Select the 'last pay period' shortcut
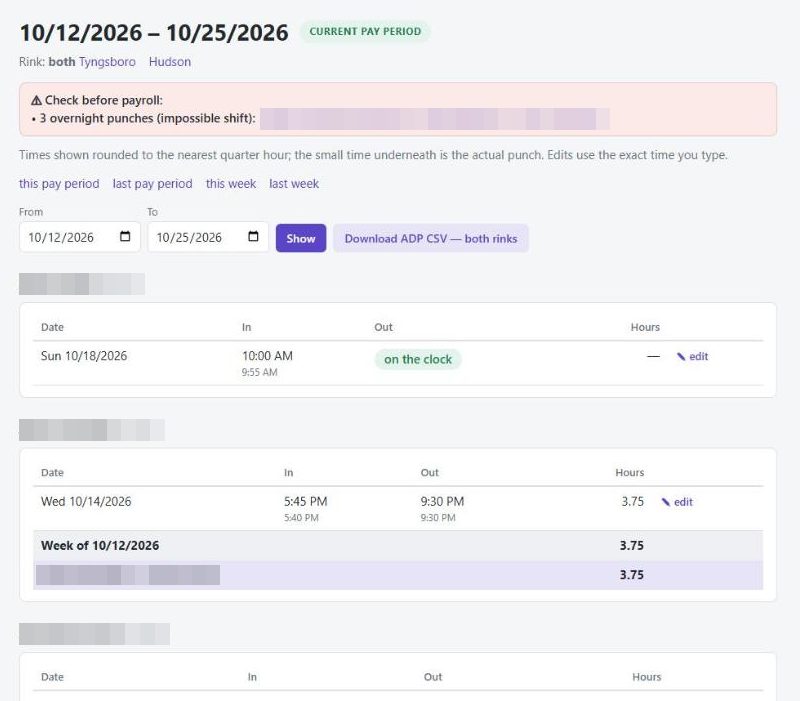800x701 pixels. [153, 184]
